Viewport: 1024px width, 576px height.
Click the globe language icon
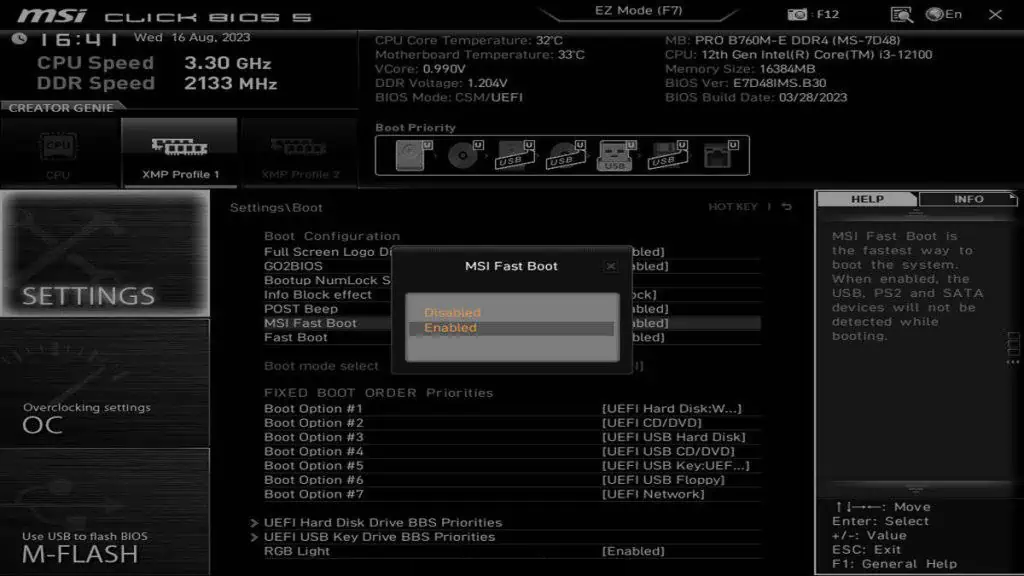(935, 14)
